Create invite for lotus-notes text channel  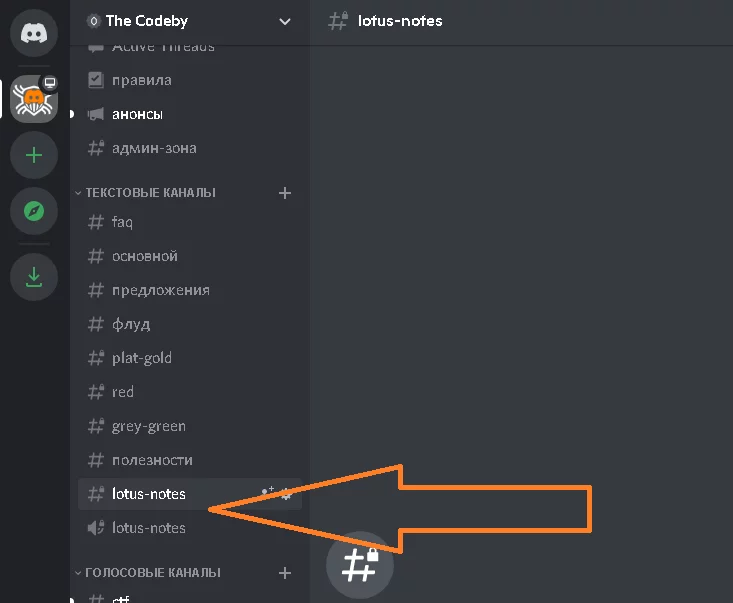click(x=267, y=493)
